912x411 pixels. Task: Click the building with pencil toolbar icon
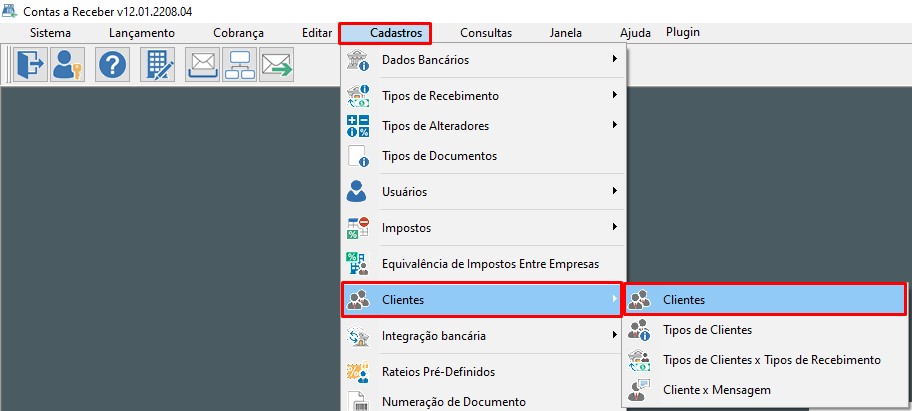coord(158,64)
